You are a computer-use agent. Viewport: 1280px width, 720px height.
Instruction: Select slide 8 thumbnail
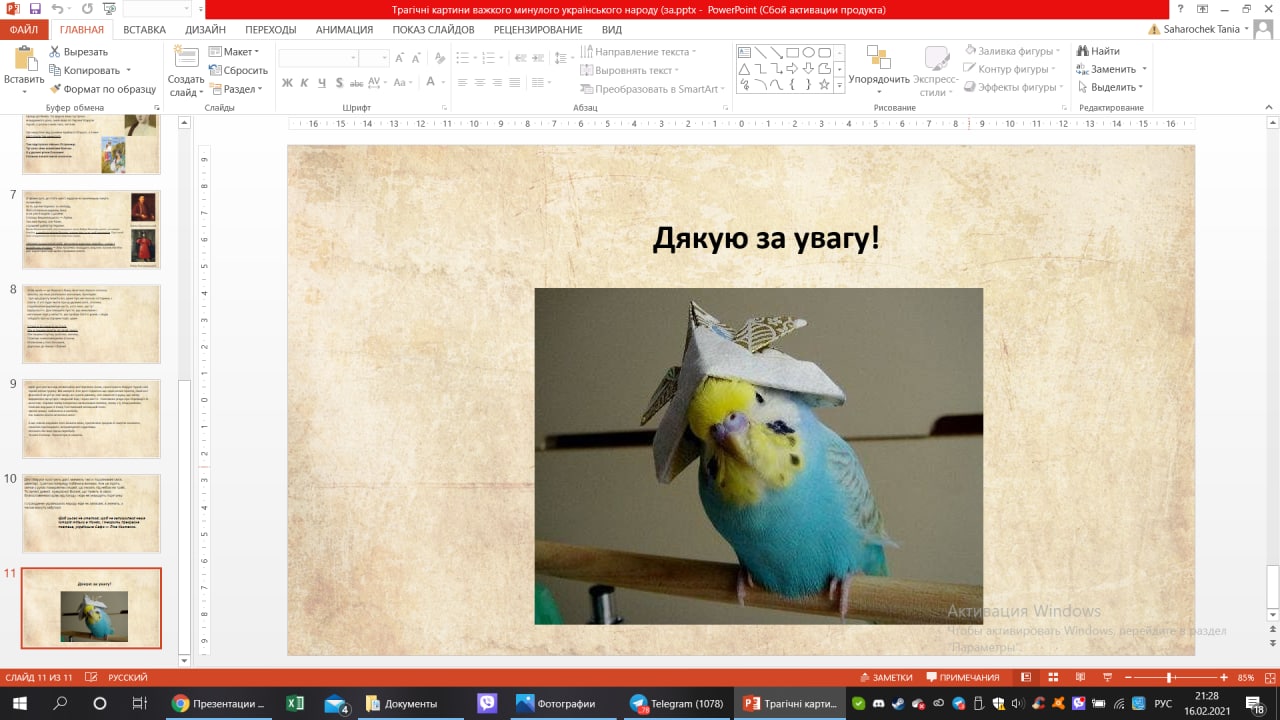(91, 324)
